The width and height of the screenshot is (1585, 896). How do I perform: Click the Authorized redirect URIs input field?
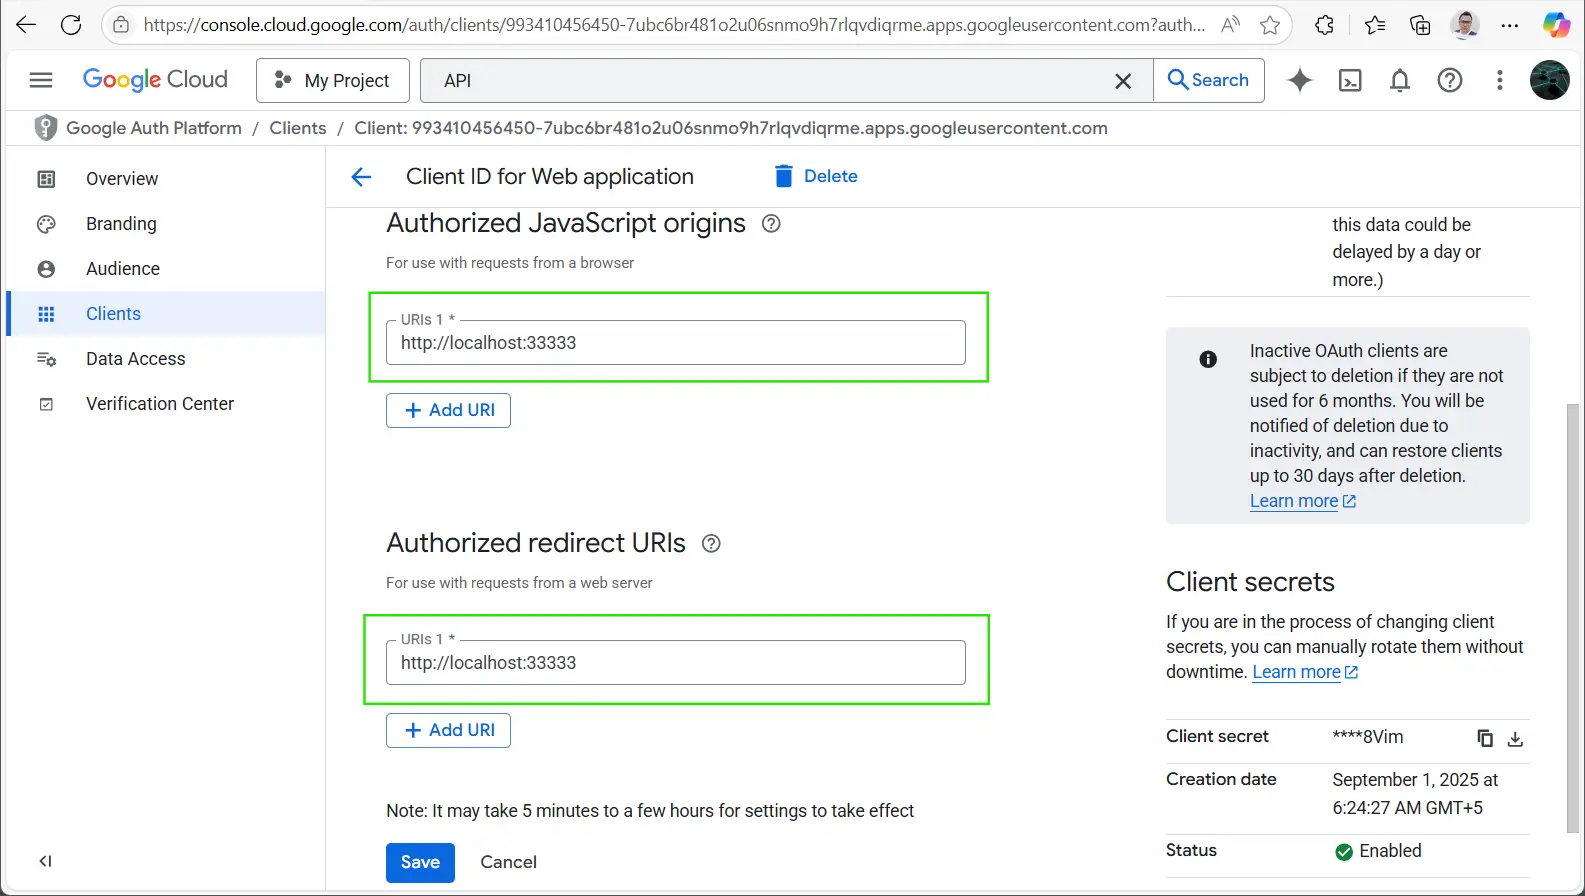(x=675, y=663)
